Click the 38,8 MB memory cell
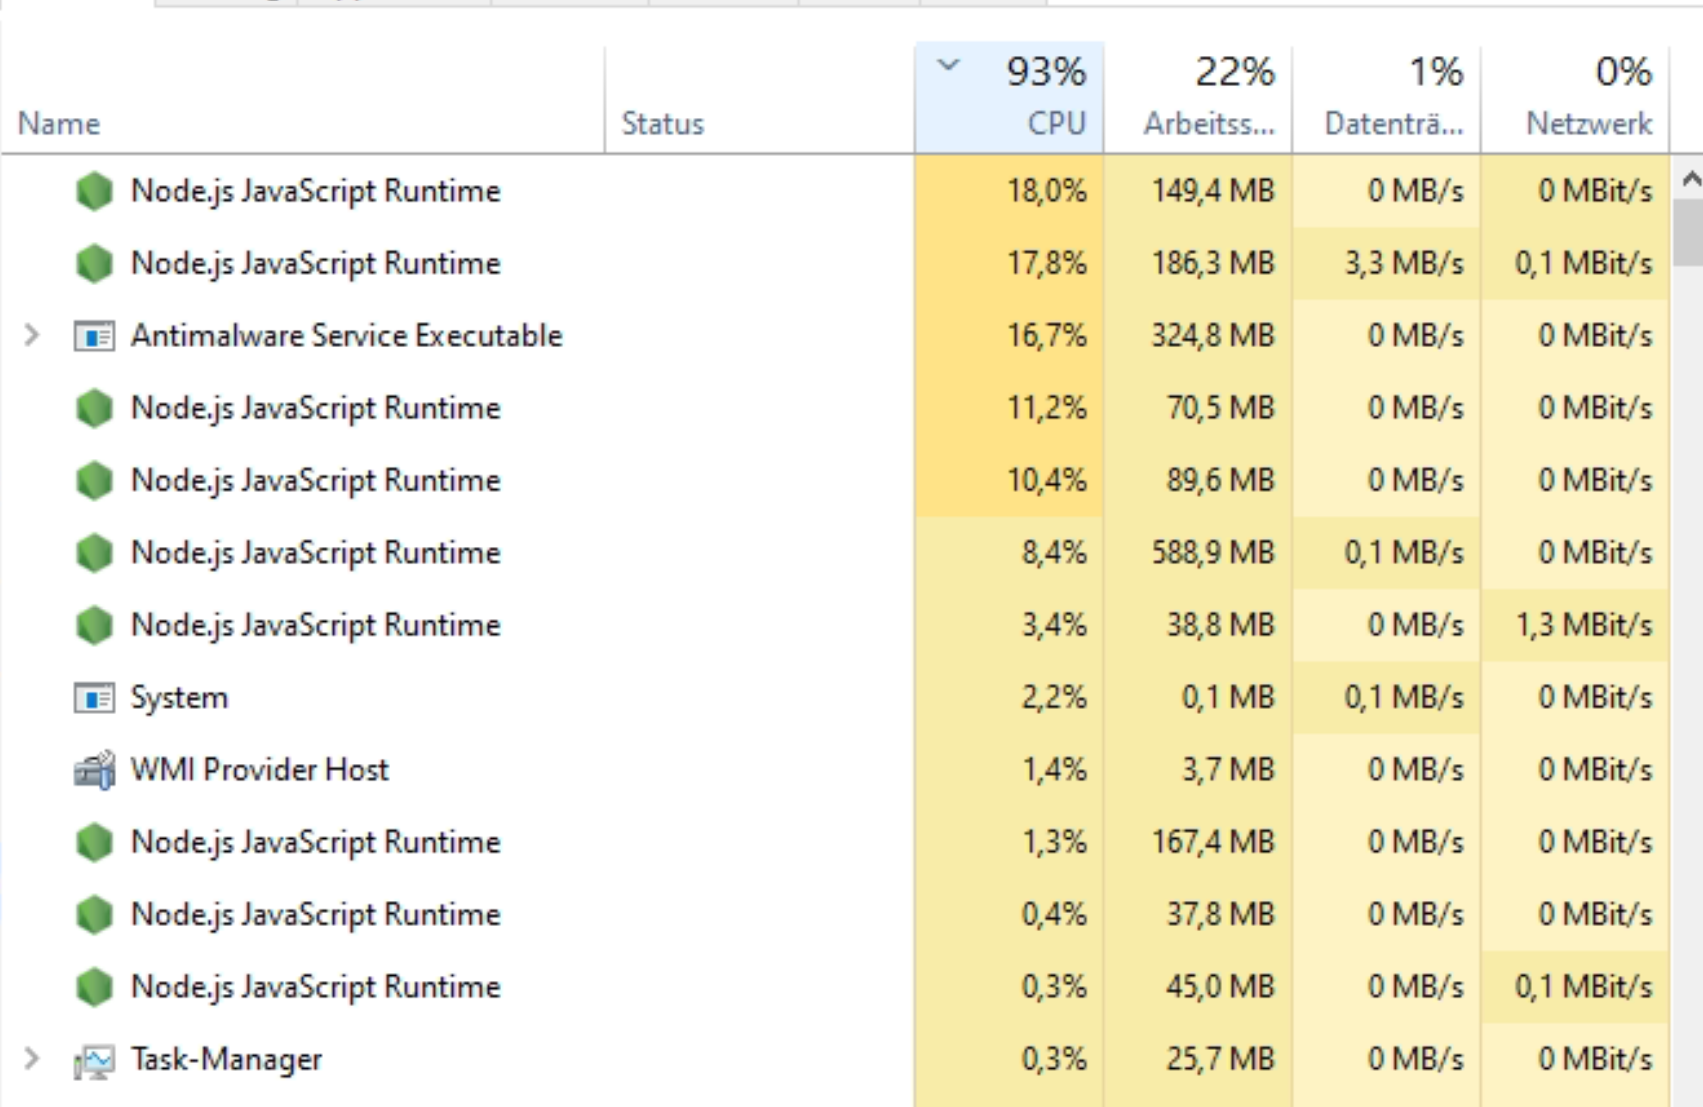Screen dimensions: 1703x1107 tap(1198, 625)
